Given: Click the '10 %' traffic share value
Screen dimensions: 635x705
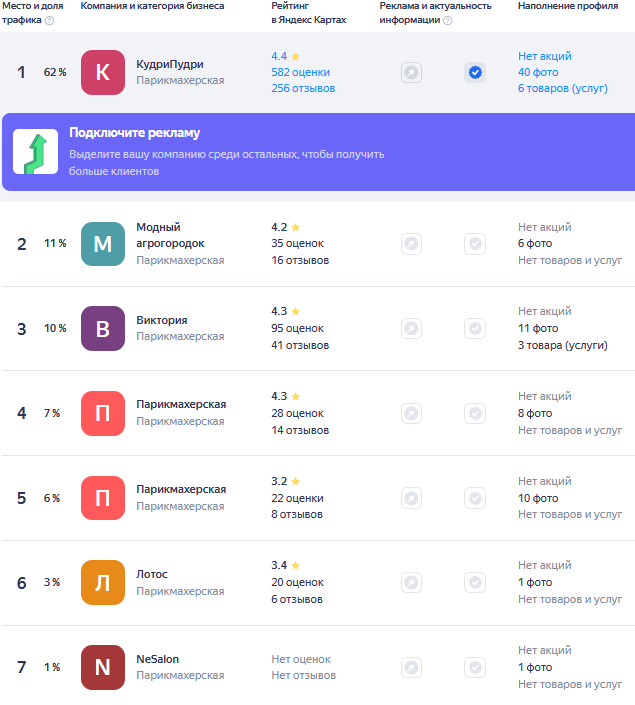Looking at the screenshot, I should [x=55, y=328].
